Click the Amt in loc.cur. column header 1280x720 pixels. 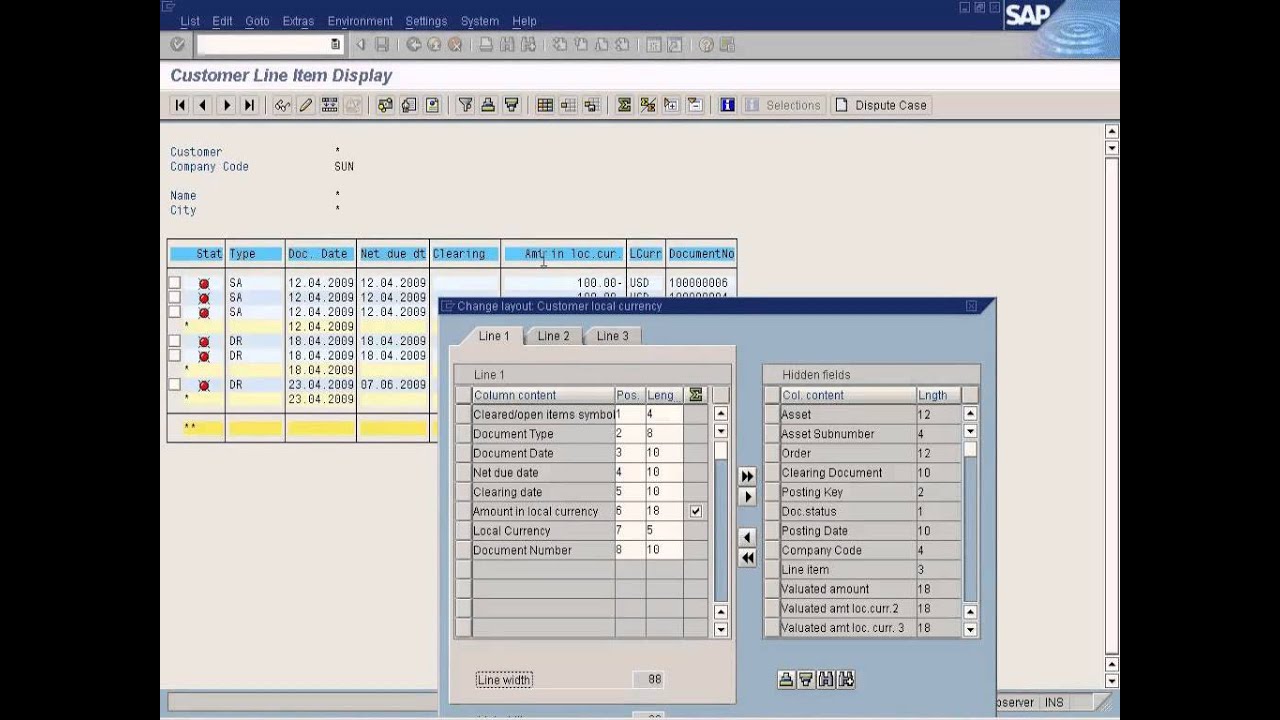coord(564,254)
